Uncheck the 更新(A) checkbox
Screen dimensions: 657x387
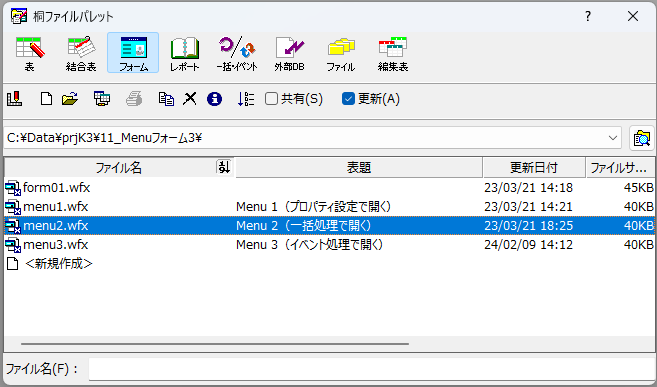(x=349, y=99)
